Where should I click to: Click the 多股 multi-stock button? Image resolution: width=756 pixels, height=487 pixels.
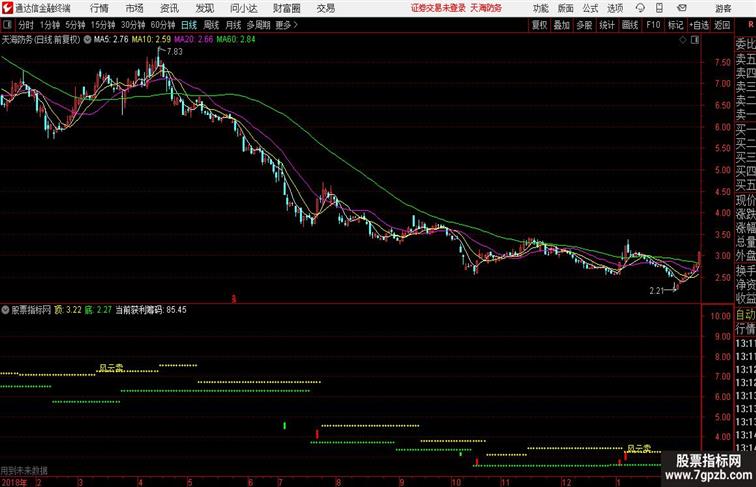[584, 25]
